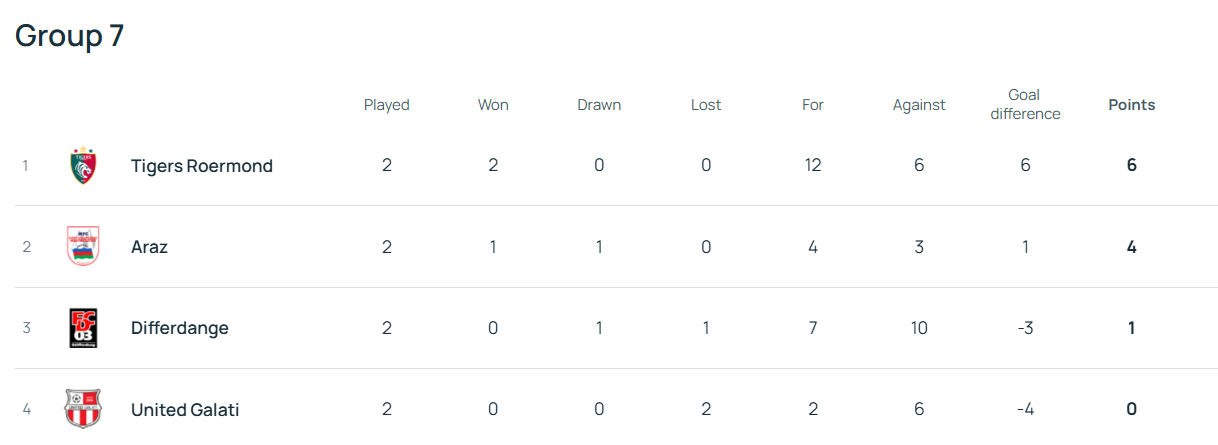Click the Played column header
Viewport: 1218px width, 445px height.
click(x=386, y=105)
